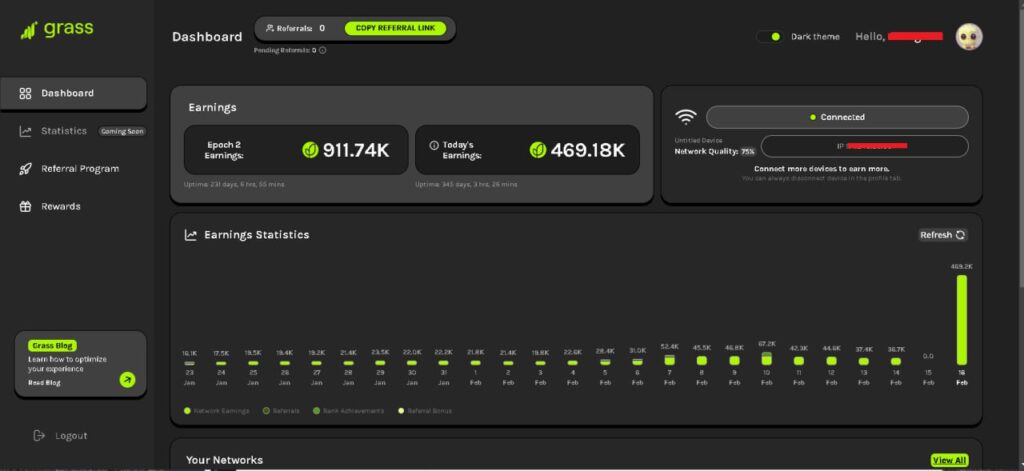
Task: Click the Grass Blog label badge
Action: point(52,346)
